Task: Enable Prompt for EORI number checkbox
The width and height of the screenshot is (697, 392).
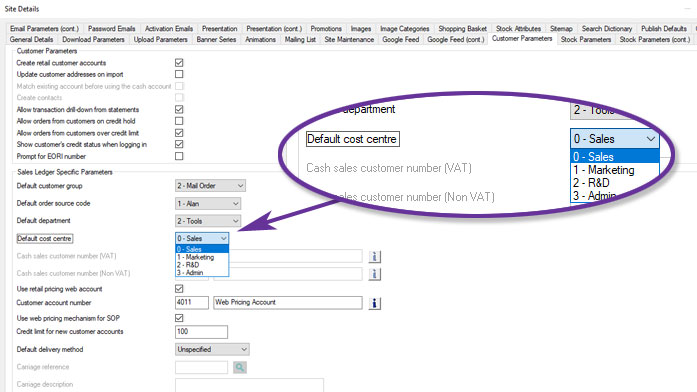Action: click(179, 156)
